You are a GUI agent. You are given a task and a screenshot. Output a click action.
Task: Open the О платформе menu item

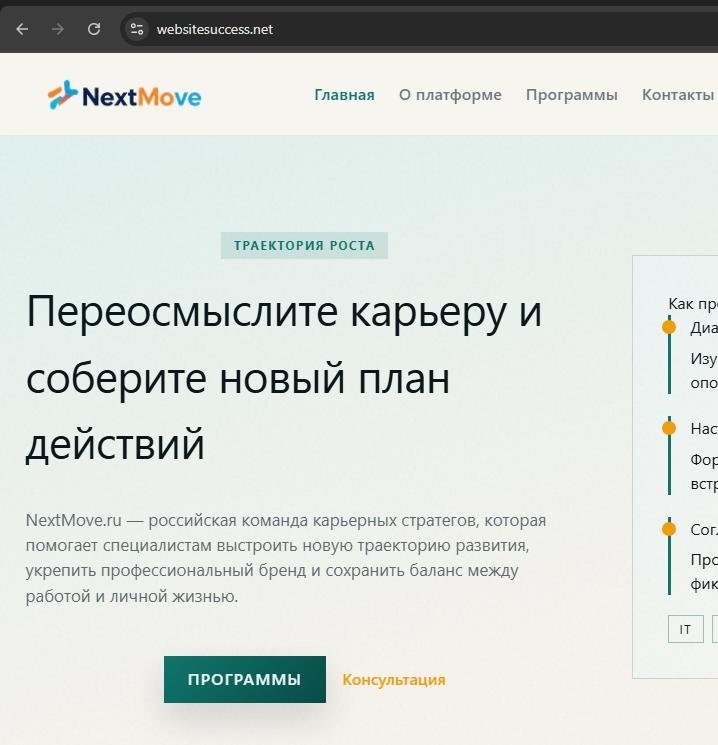click(450, 95)
